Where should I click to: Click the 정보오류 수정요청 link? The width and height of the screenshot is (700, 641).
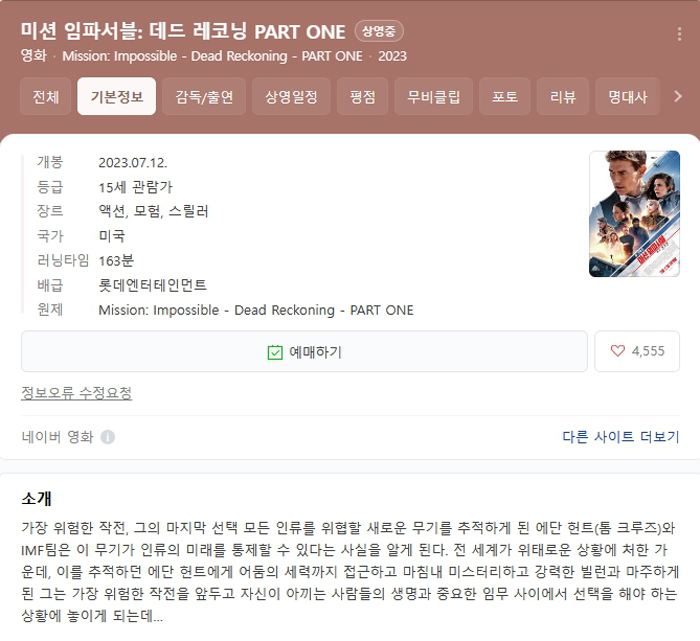click(76, 393)
